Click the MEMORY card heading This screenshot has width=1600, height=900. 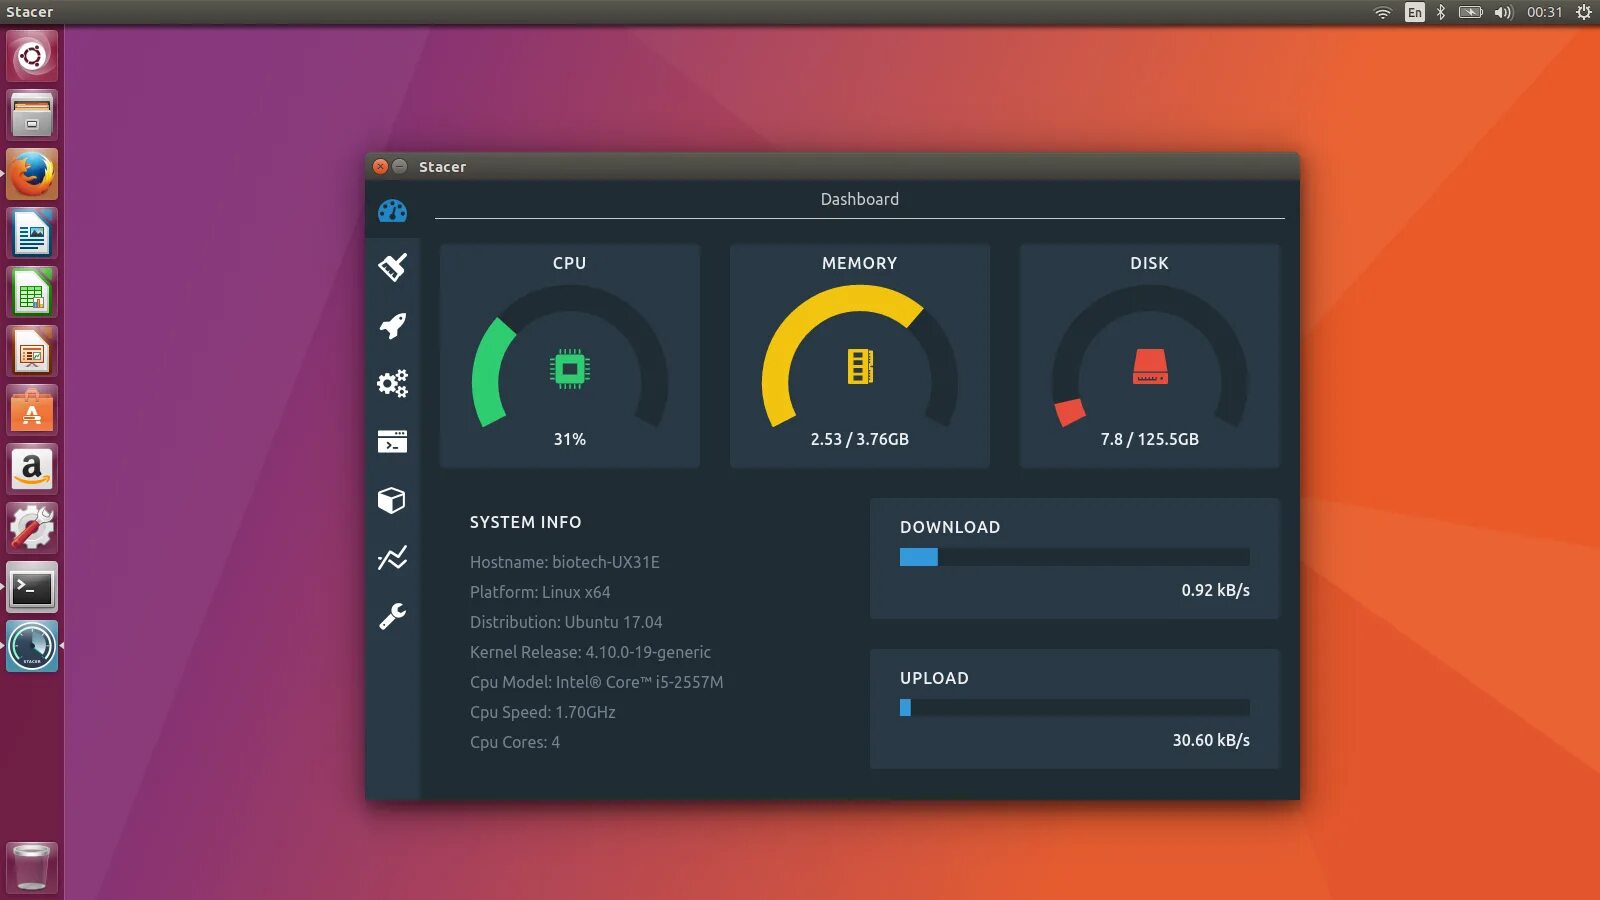(x=860, y=263)
